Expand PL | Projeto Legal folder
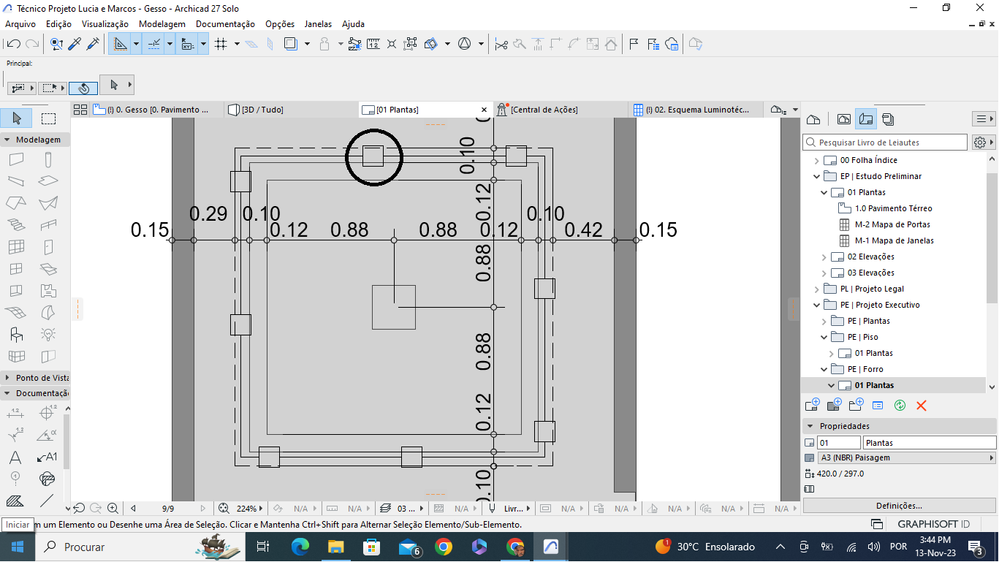The image size is (999, 562). [x=817, y=289]
